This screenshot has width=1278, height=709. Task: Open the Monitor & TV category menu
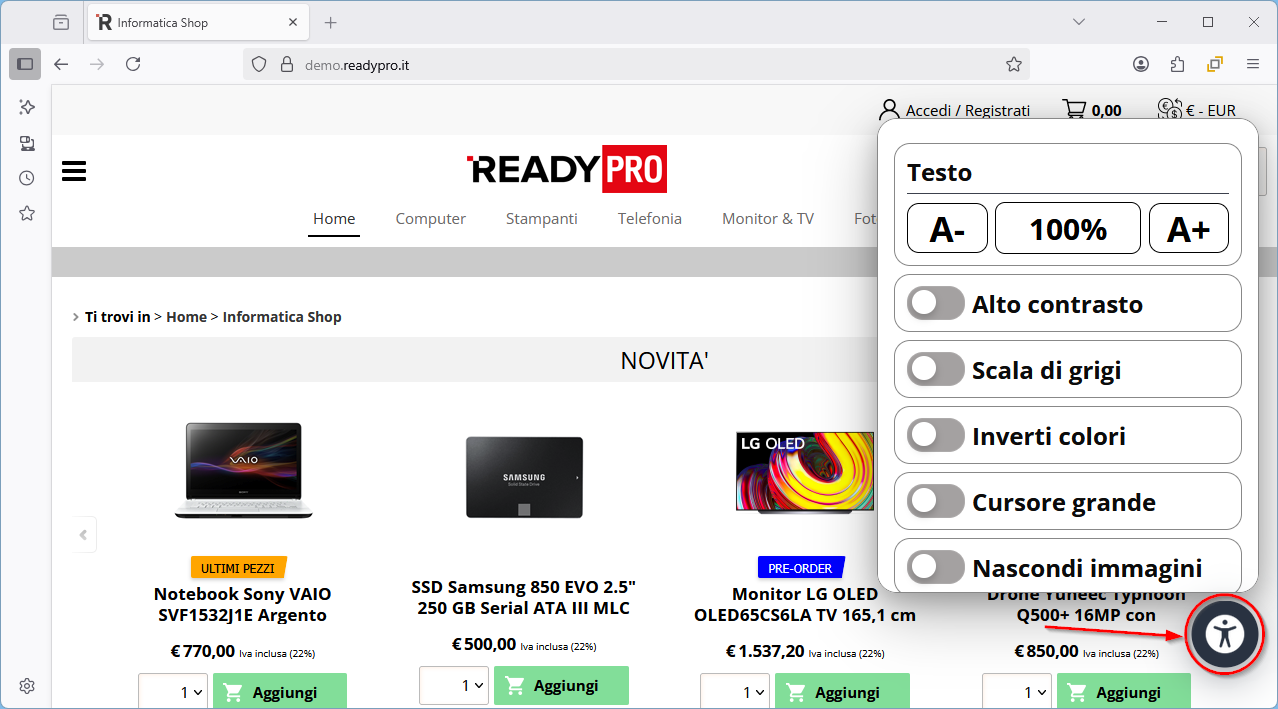768,219
